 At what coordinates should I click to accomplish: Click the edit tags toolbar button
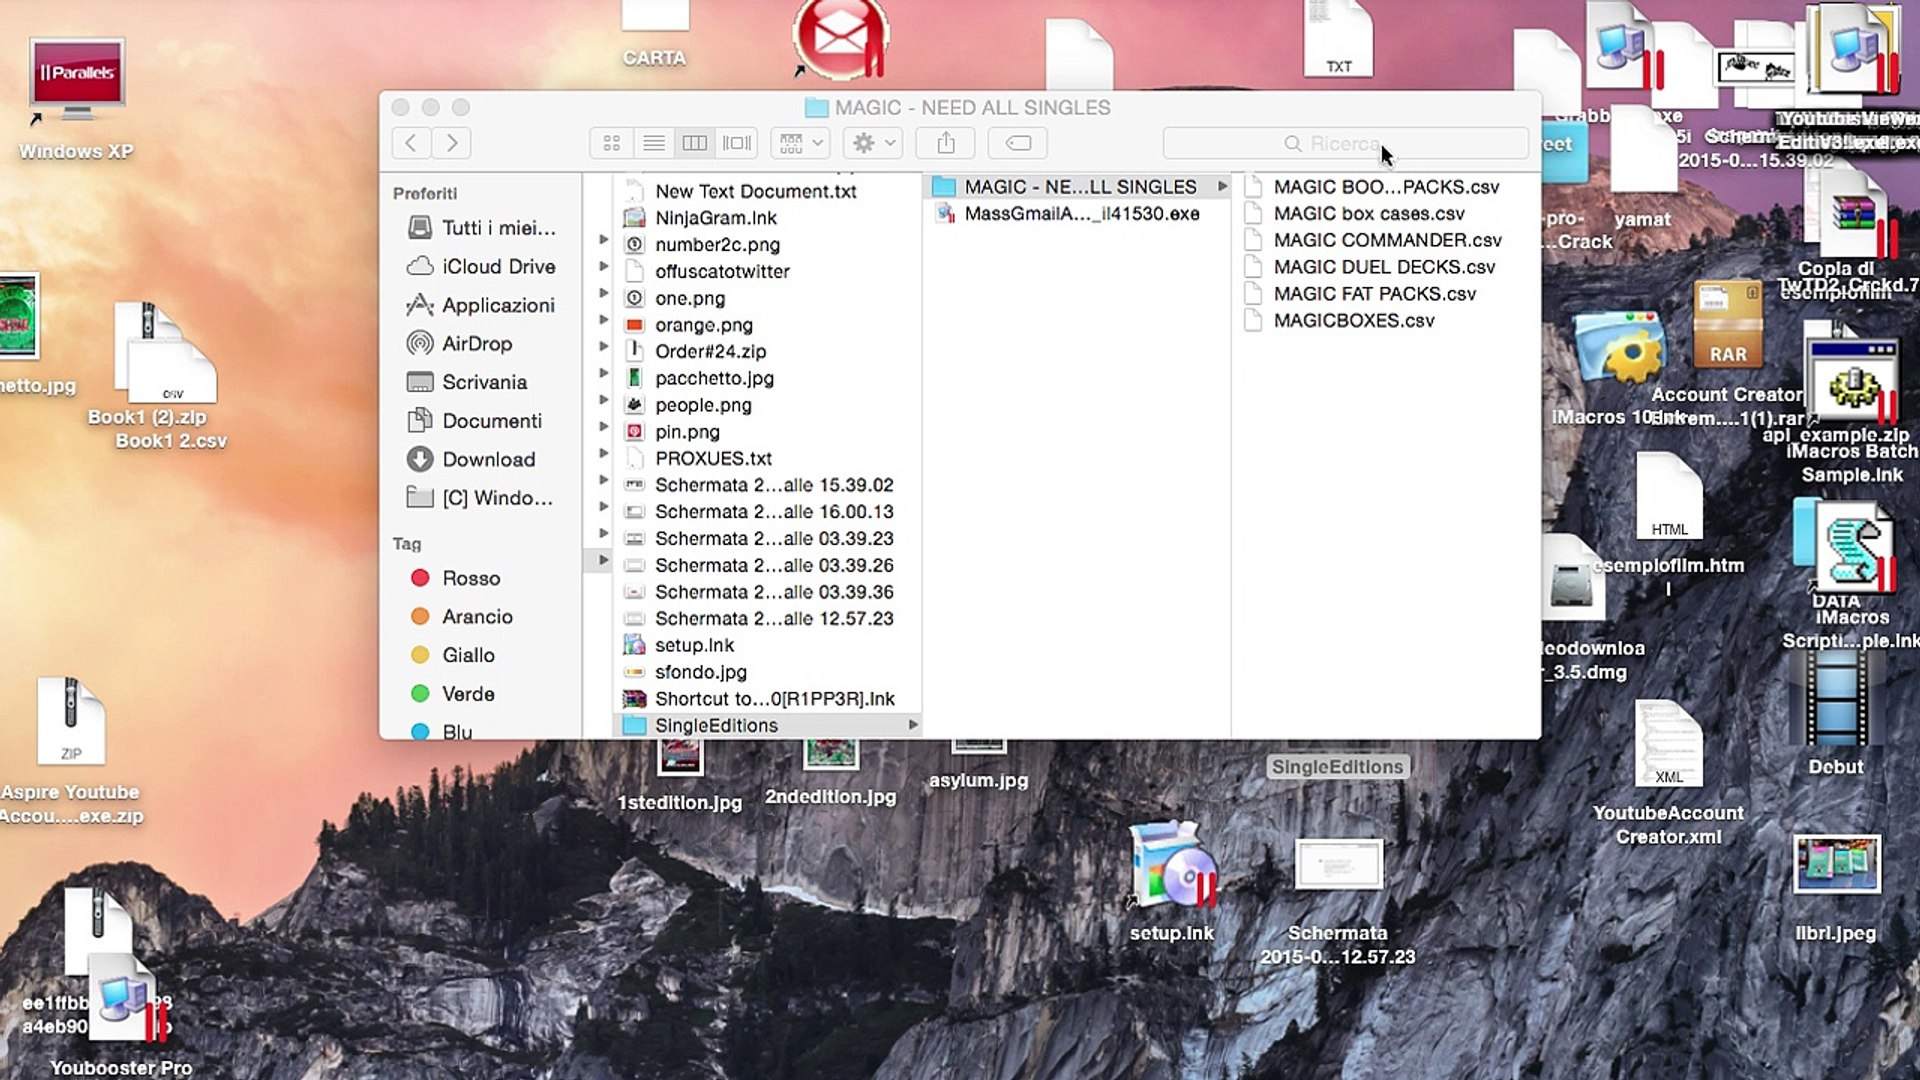(x=1018, y=143)
